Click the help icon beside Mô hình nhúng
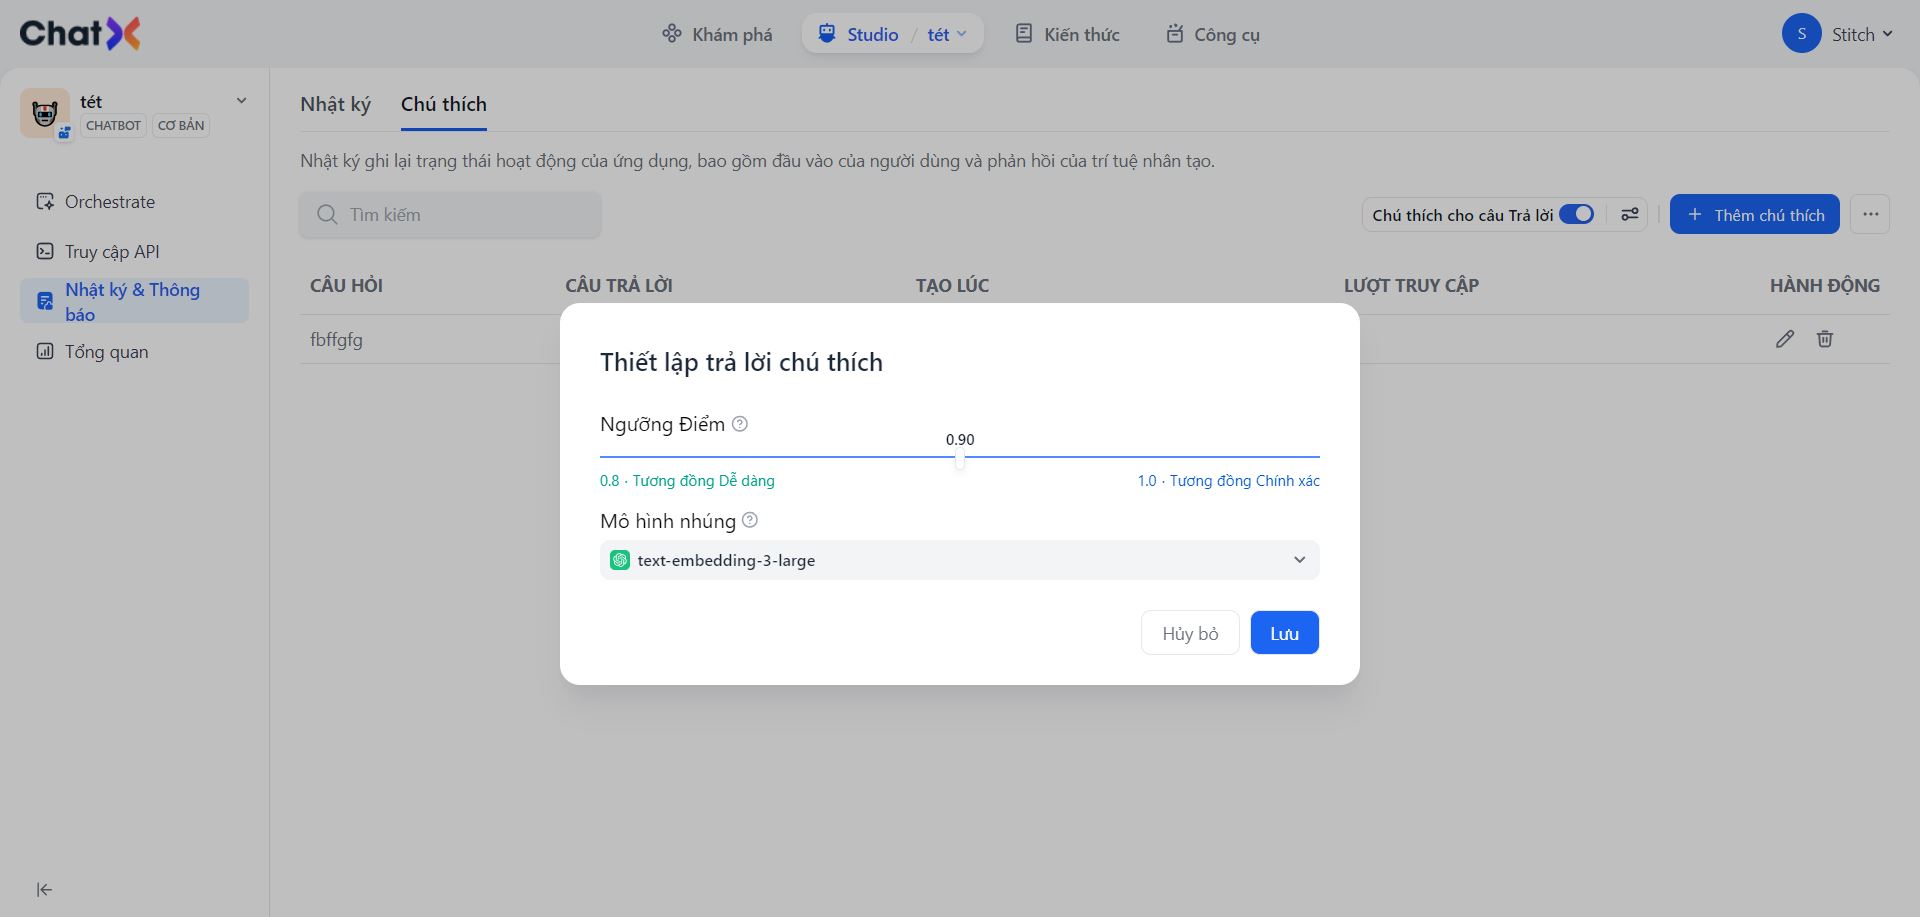 [x=750, y=521]
